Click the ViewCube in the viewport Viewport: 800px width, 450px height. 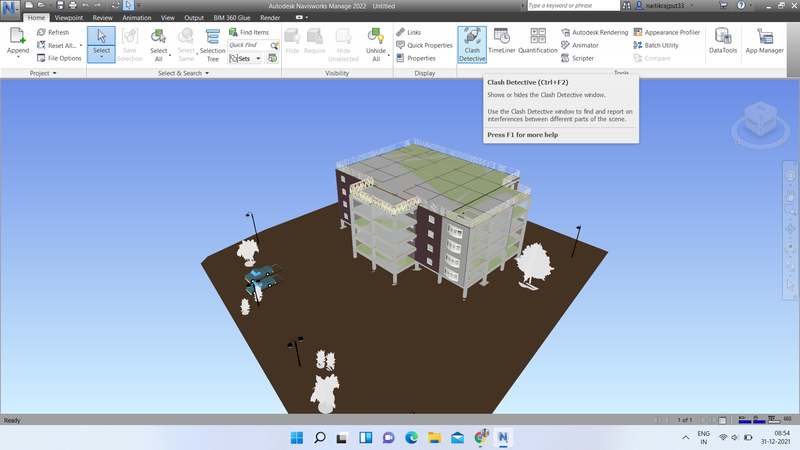pos(761,119)
